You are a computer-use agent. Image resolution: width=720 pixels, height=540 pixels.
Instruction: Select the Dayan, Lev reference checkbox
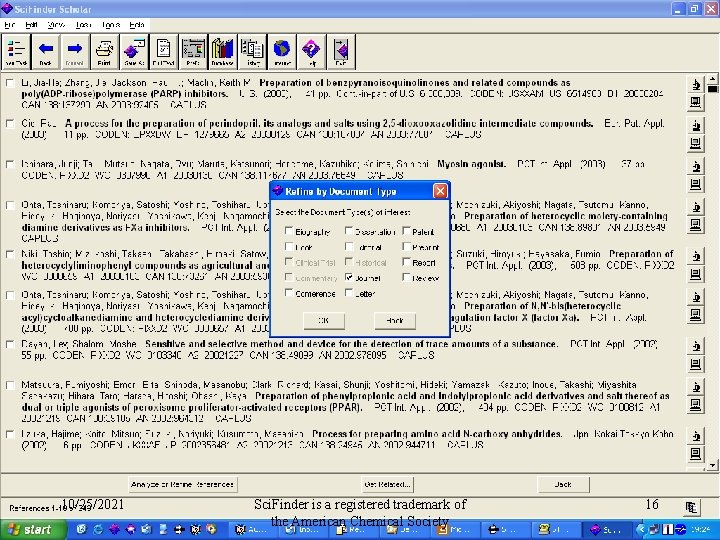(x=10, y=344)
